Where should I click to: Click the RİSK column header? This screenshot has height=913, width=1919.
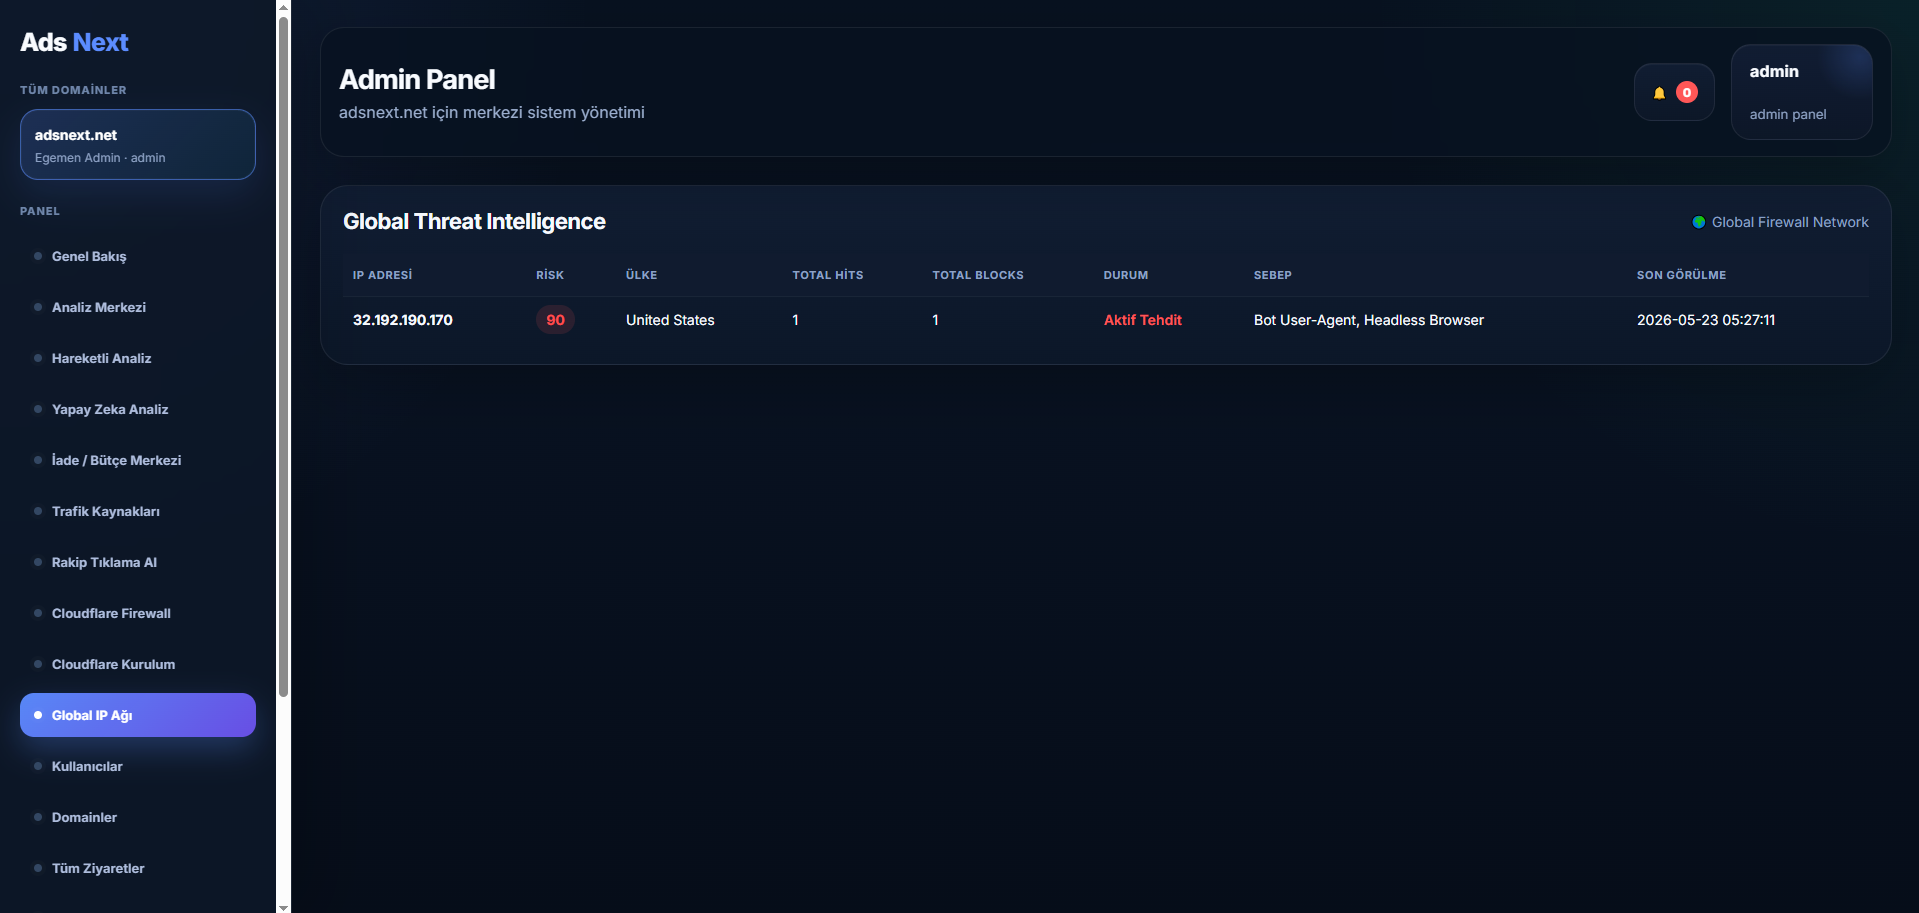coord(550,275)
